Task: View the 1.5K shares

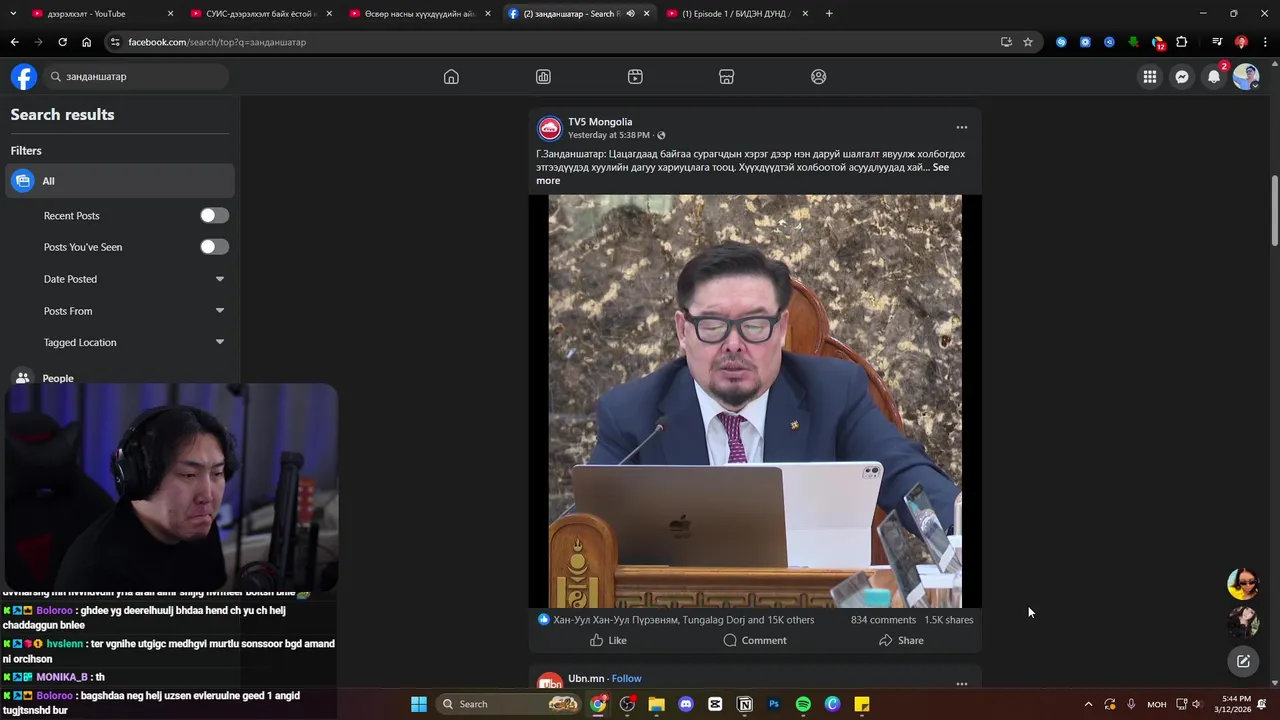Action: (x=949, y=620)
